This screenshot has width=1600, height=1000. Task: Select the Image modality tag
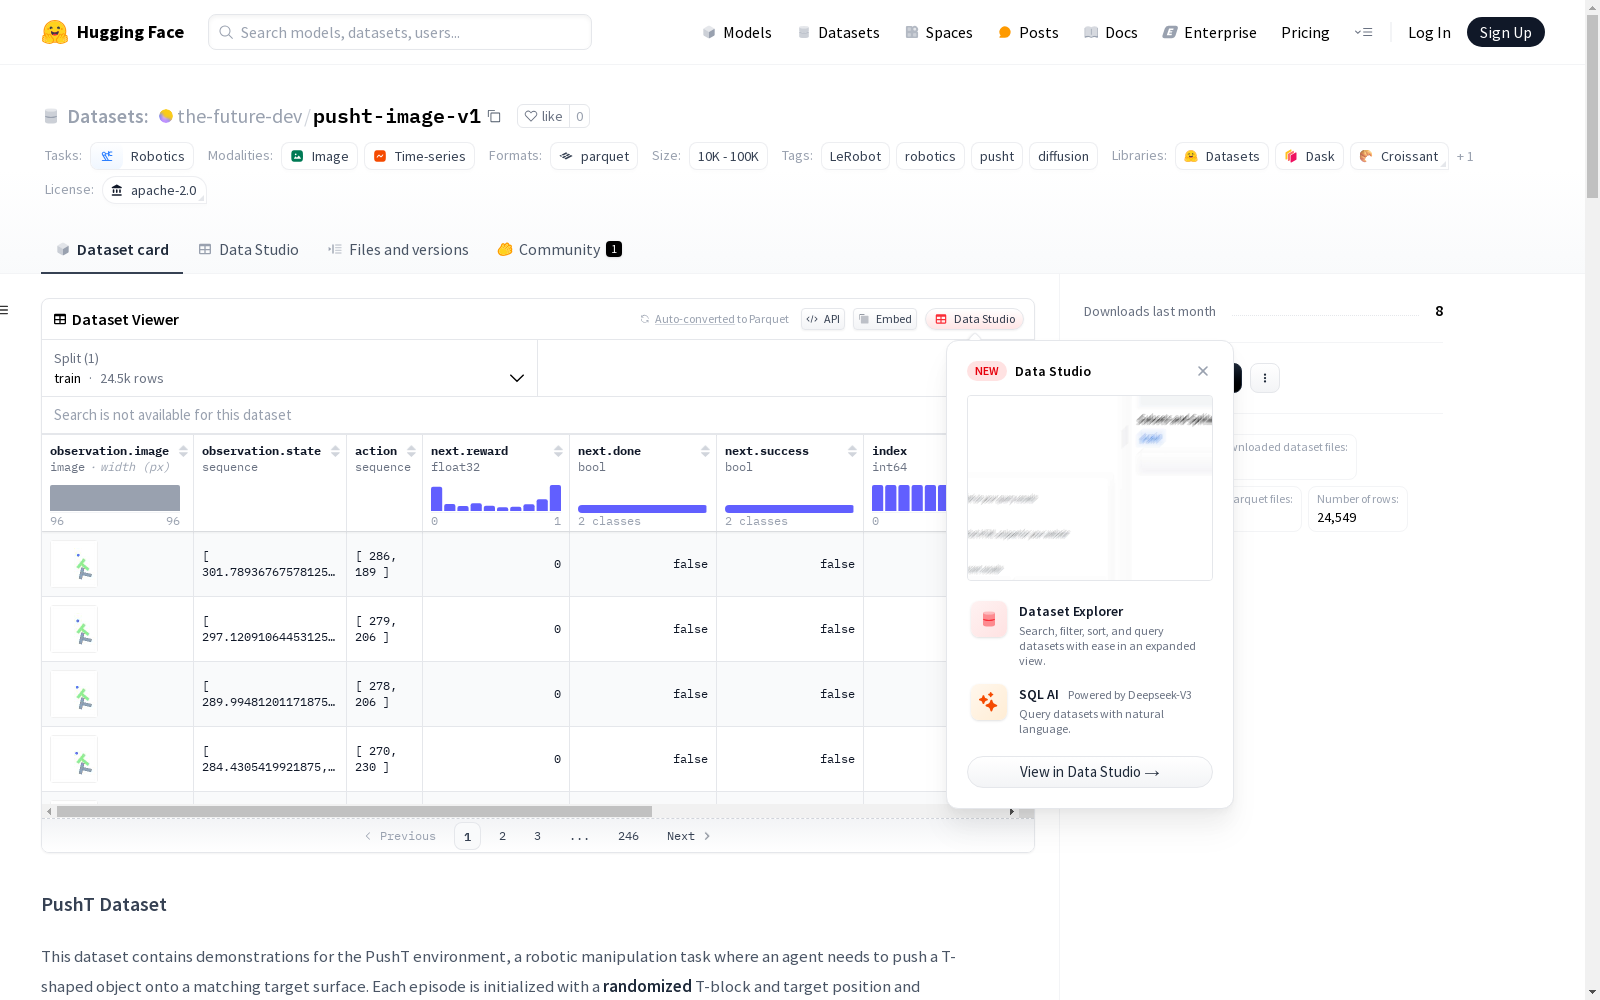point(320,156)
